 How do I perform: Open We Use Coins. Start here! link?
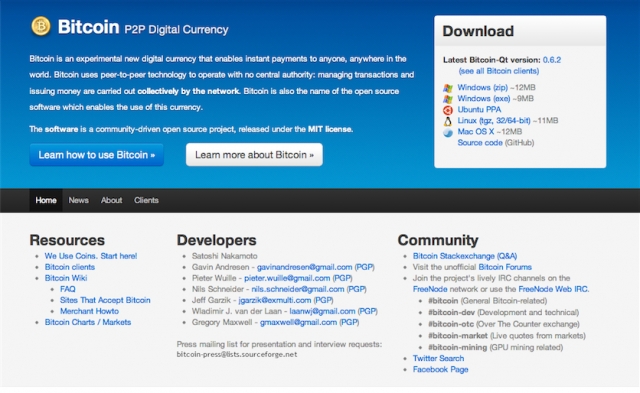coord(91,256)
